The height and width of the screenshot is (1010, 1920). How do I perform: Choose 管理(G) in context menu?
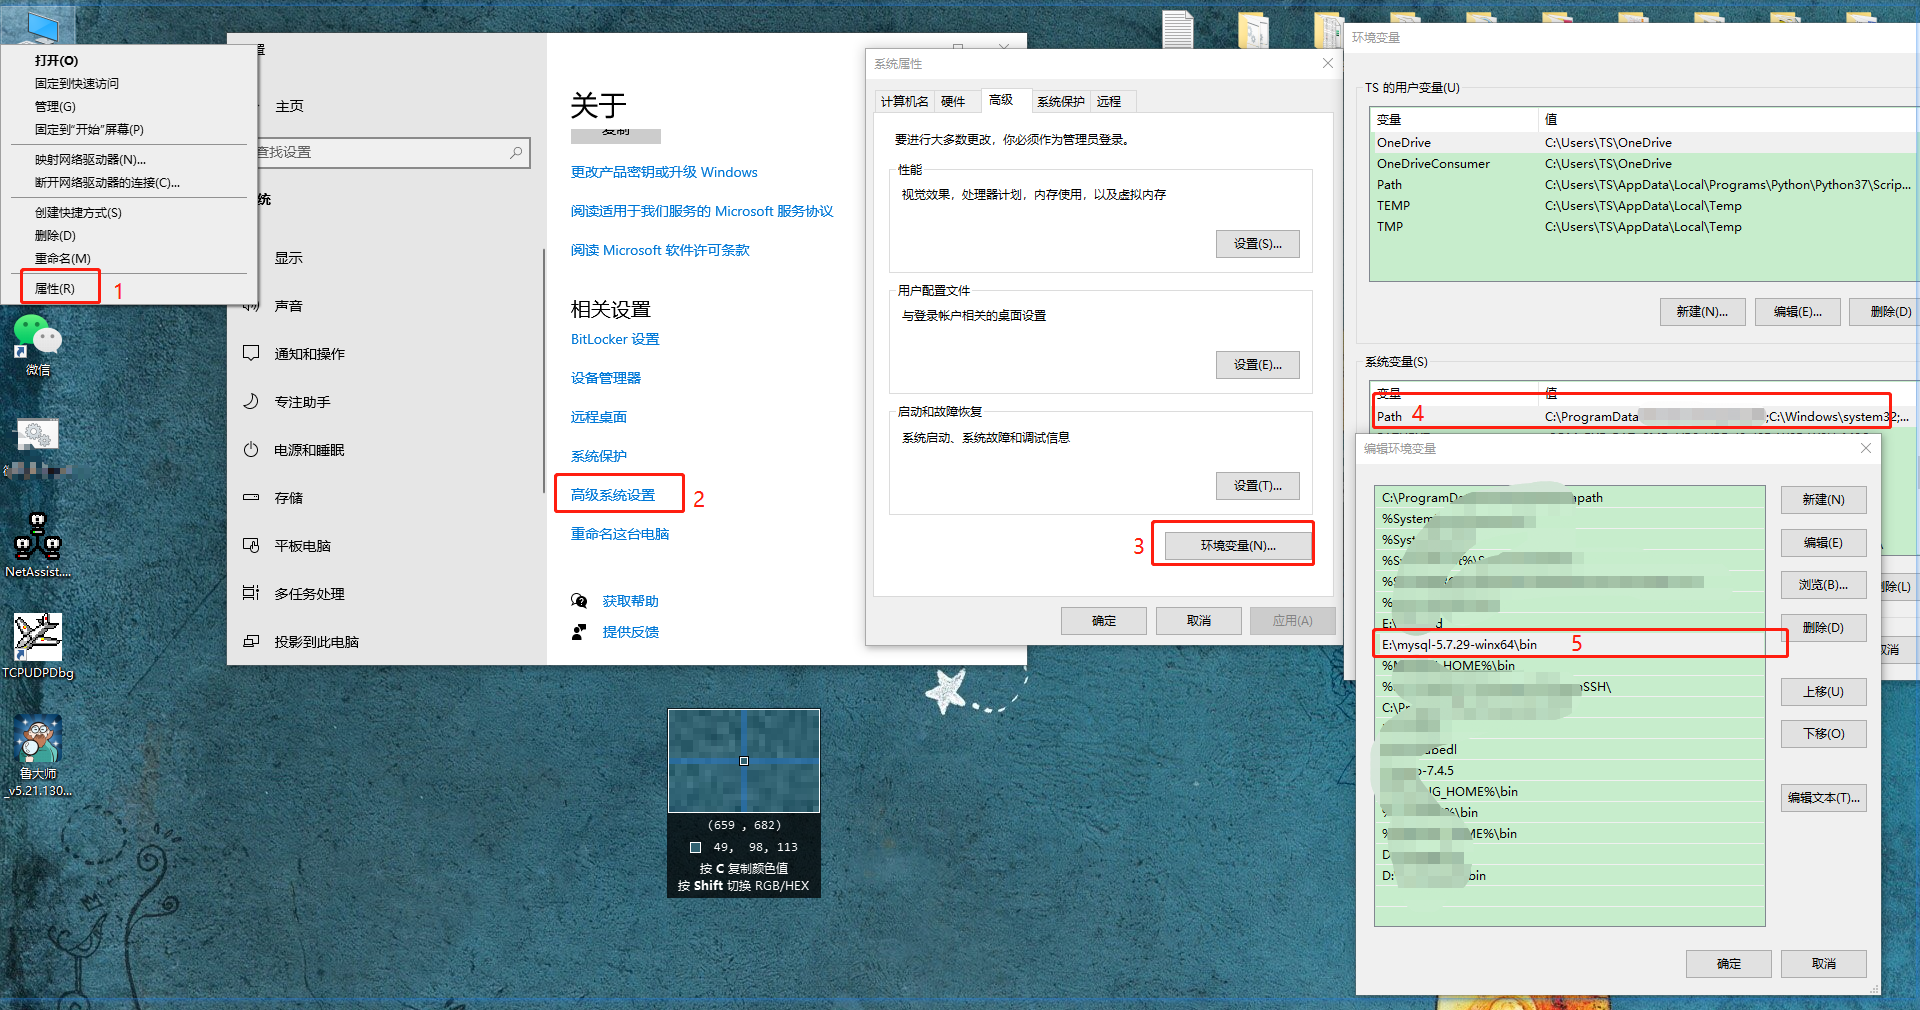coord(55,106)
